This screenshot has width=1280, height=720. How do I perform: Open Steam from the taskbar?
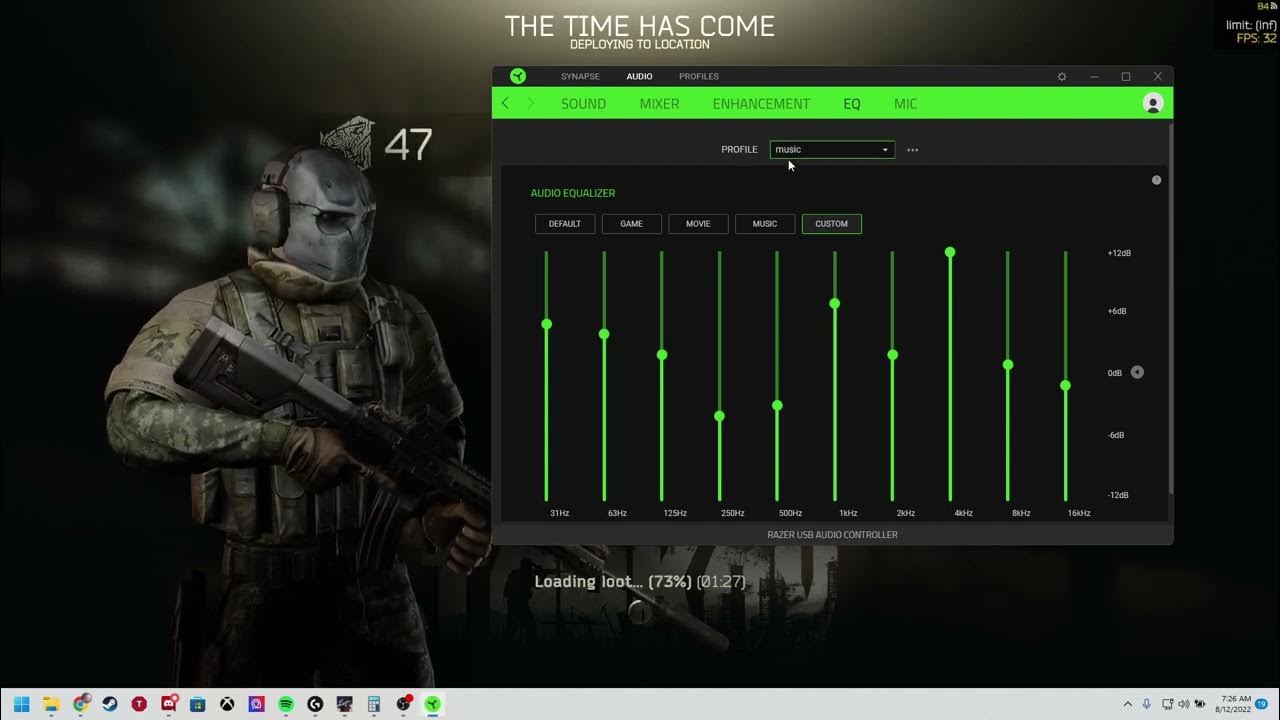click(110, 704)
